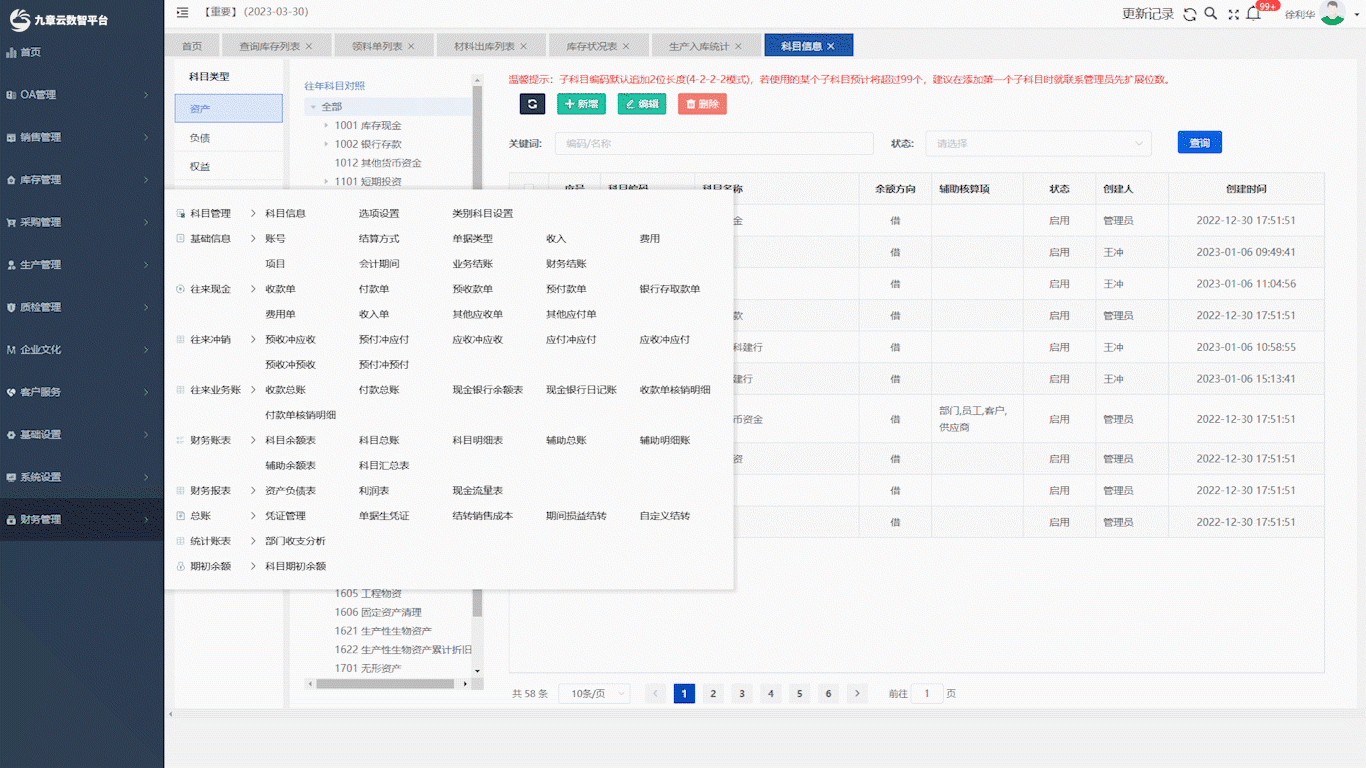Select 1012 其他货币资金 in the tree
Image resolution: width=1366 pixels, height=768 pixels.
(378, 163)
